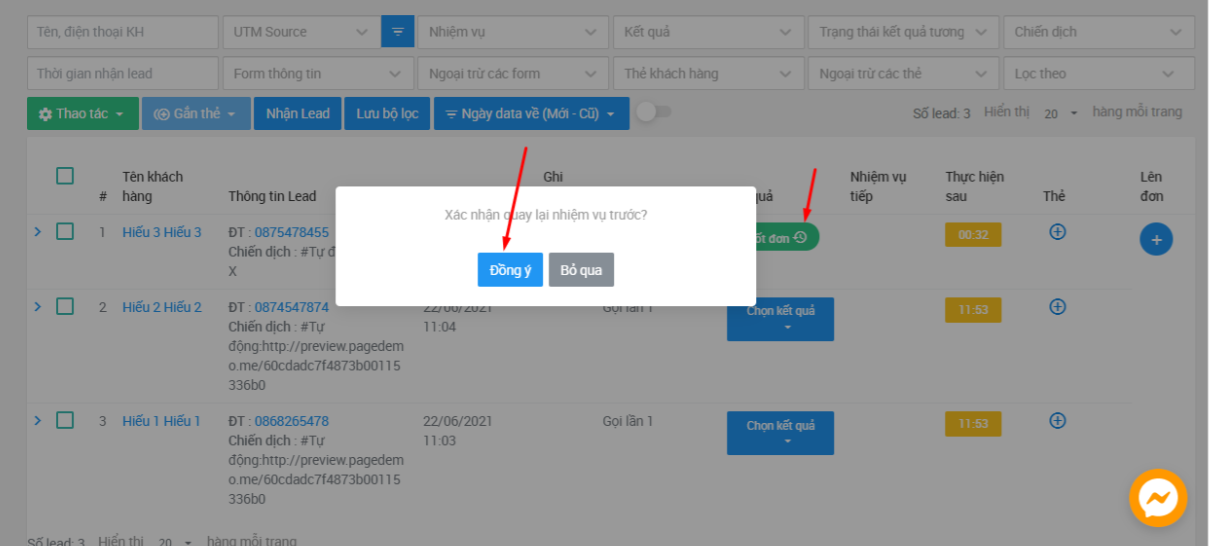Toggle the switch beside sort button
1209x546 pixels.
pos(654,112)
